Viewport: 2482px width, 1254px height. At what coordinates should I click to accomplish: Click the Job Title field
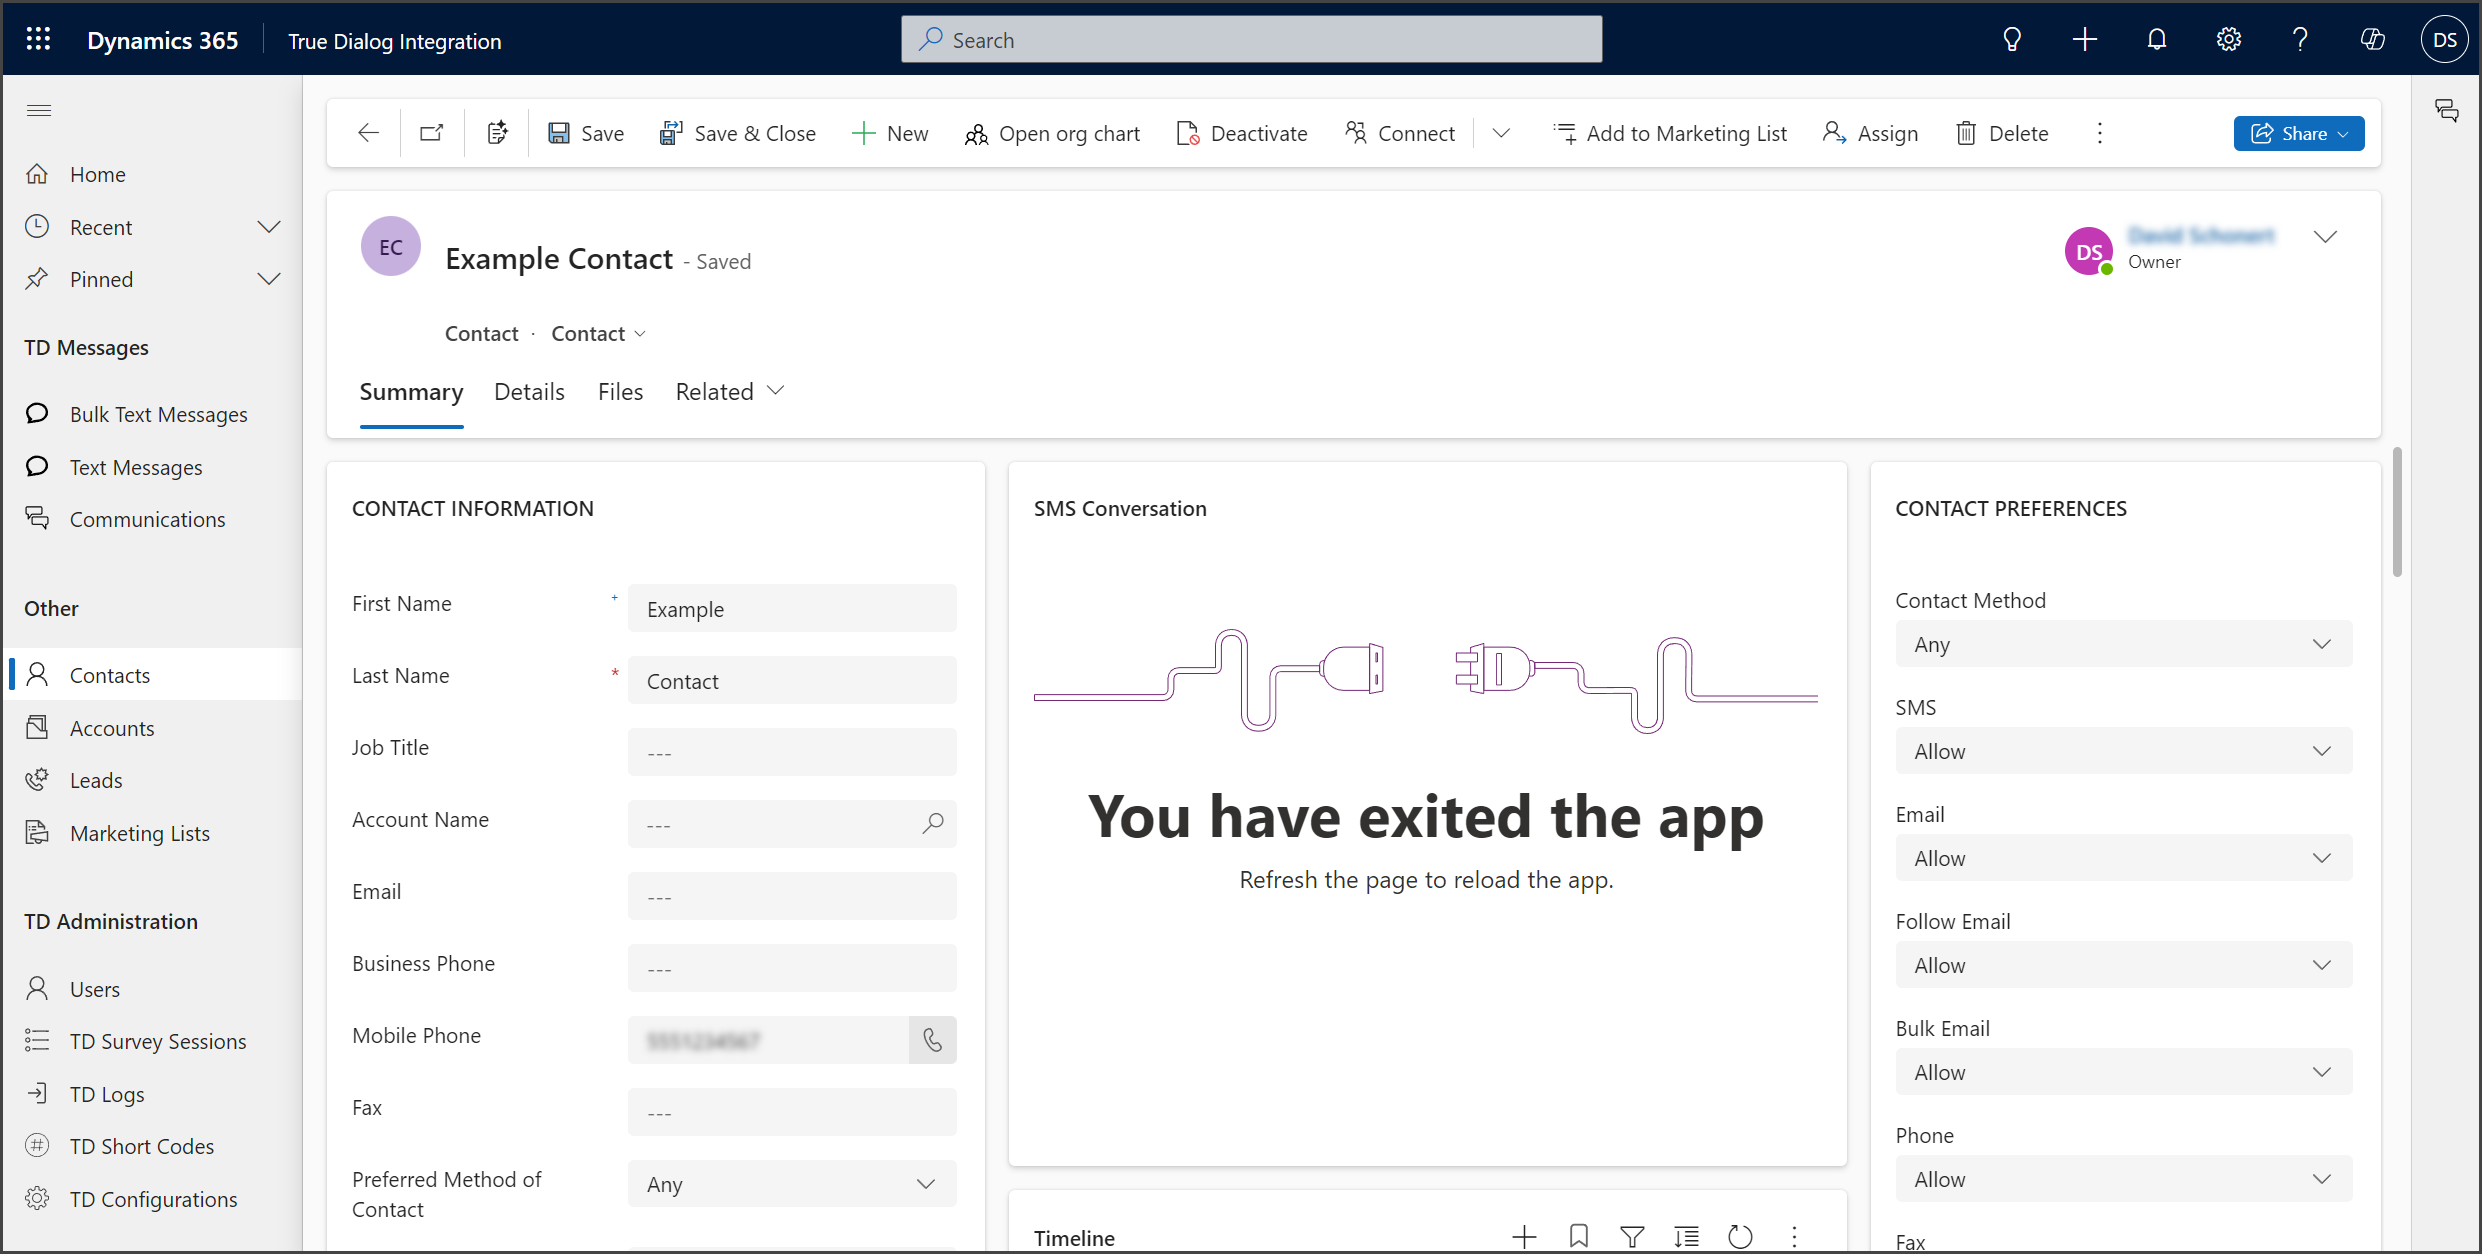point(792,752)
